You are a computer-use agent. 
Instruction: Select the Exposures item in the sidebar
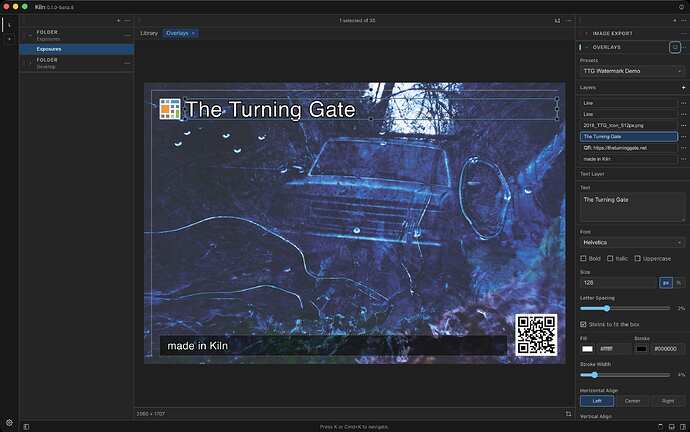[x=77, y=49]
